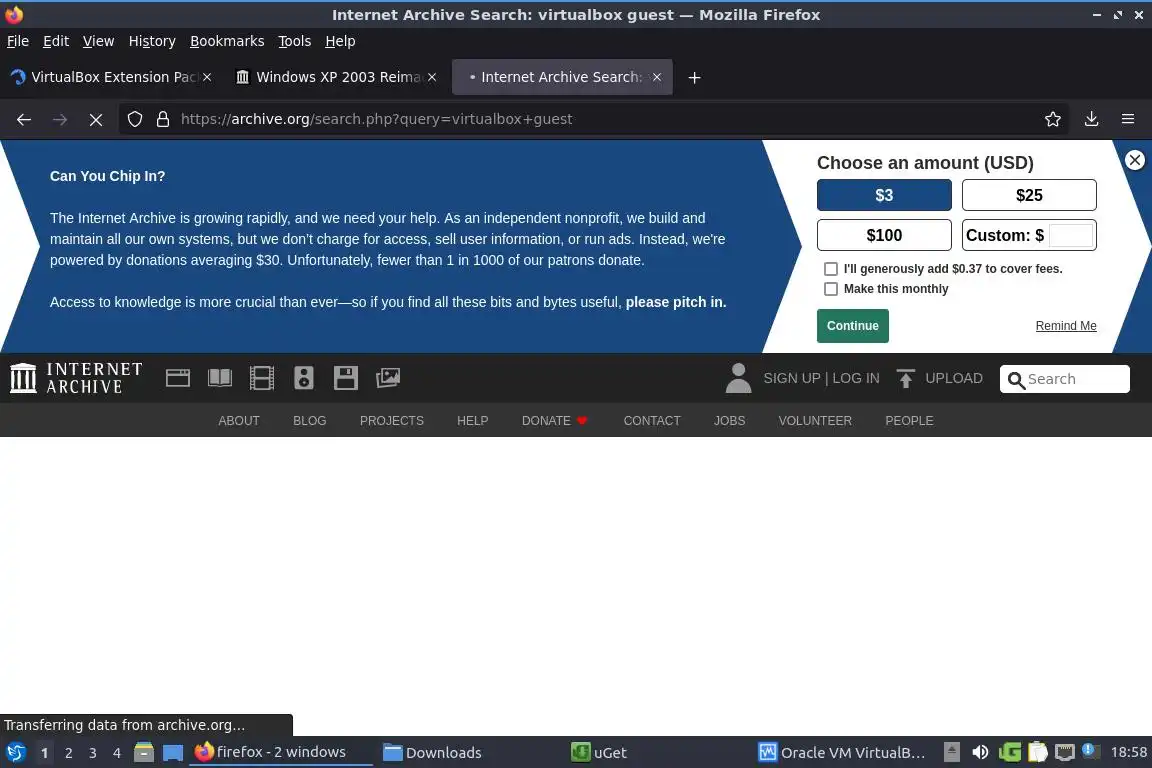Click the Remind Me link
This screenshot has width=1152, height=768.
tap(1065, 326)
